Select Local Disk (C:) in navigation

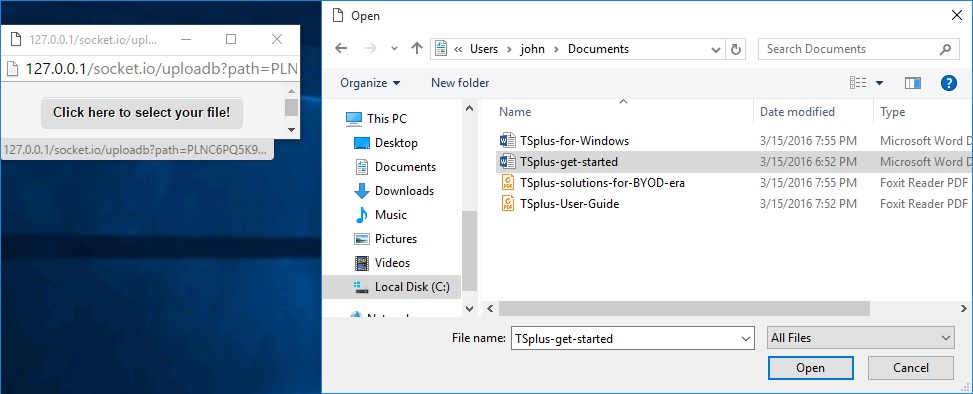(392, 287)
